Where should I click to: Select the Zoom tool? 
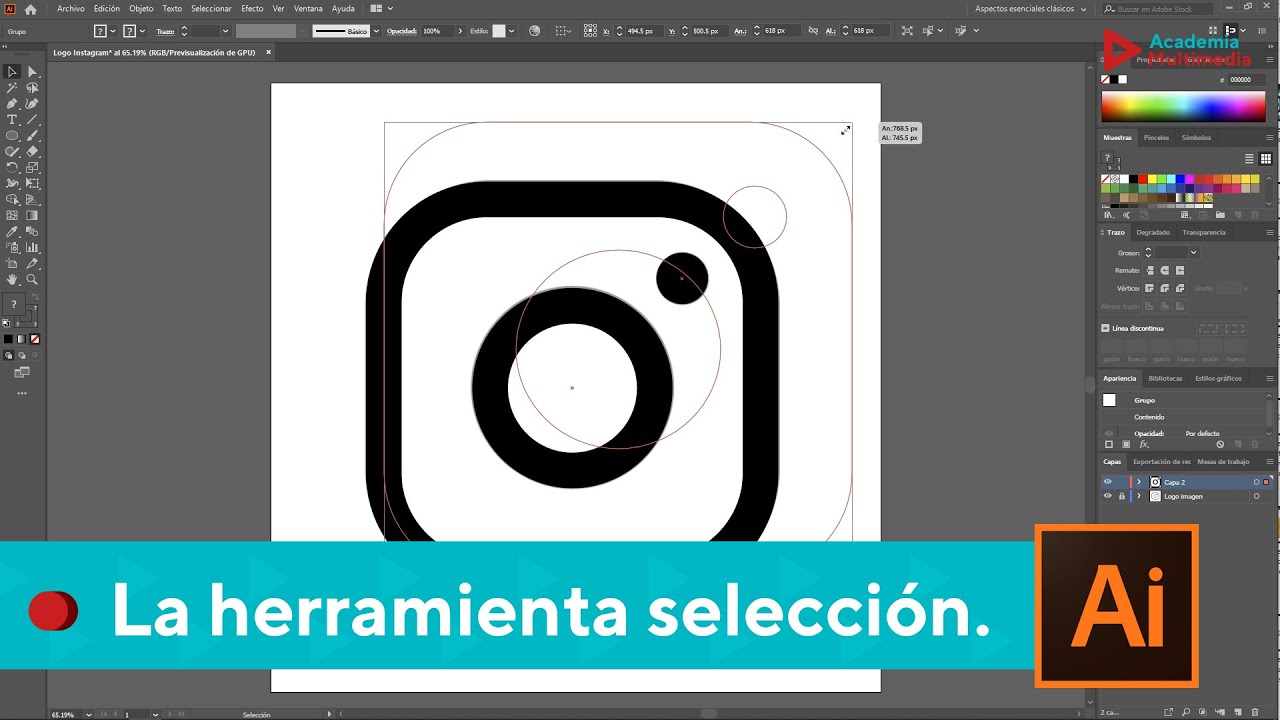[x=32, y=280]
